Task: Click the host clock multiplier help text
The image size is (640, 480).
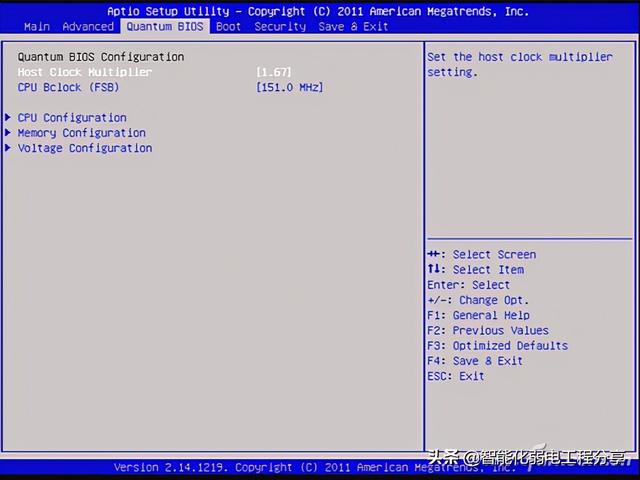Action: click(520, 64)
